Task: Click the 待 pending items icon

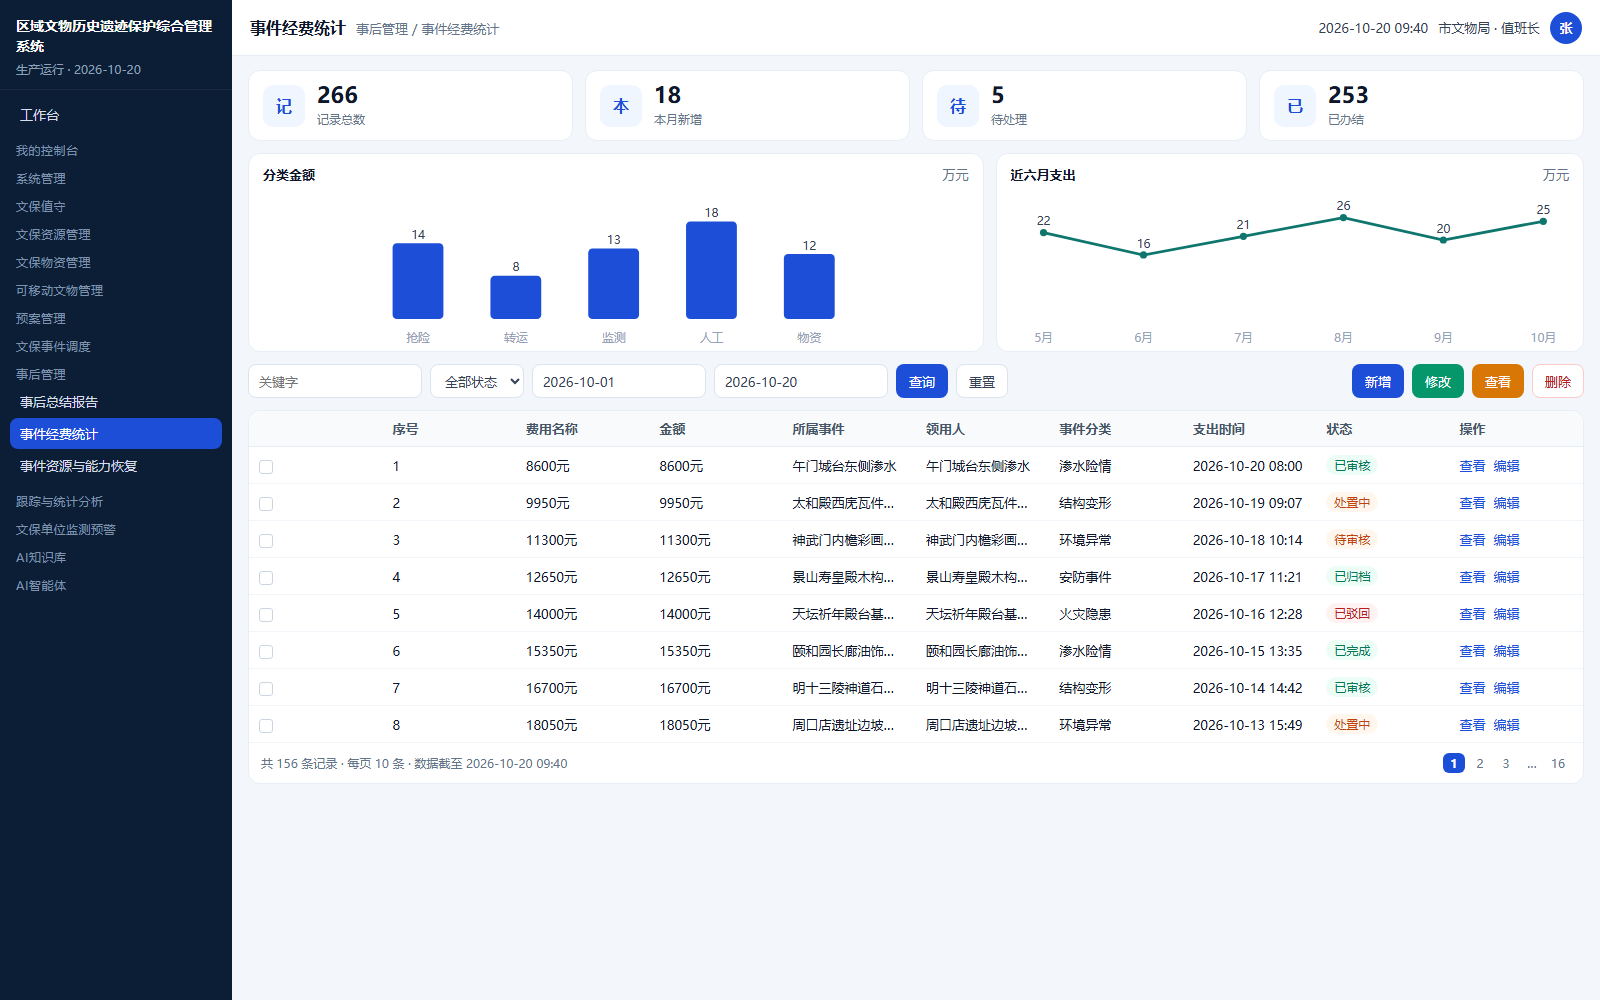Action: click(958, 106)
